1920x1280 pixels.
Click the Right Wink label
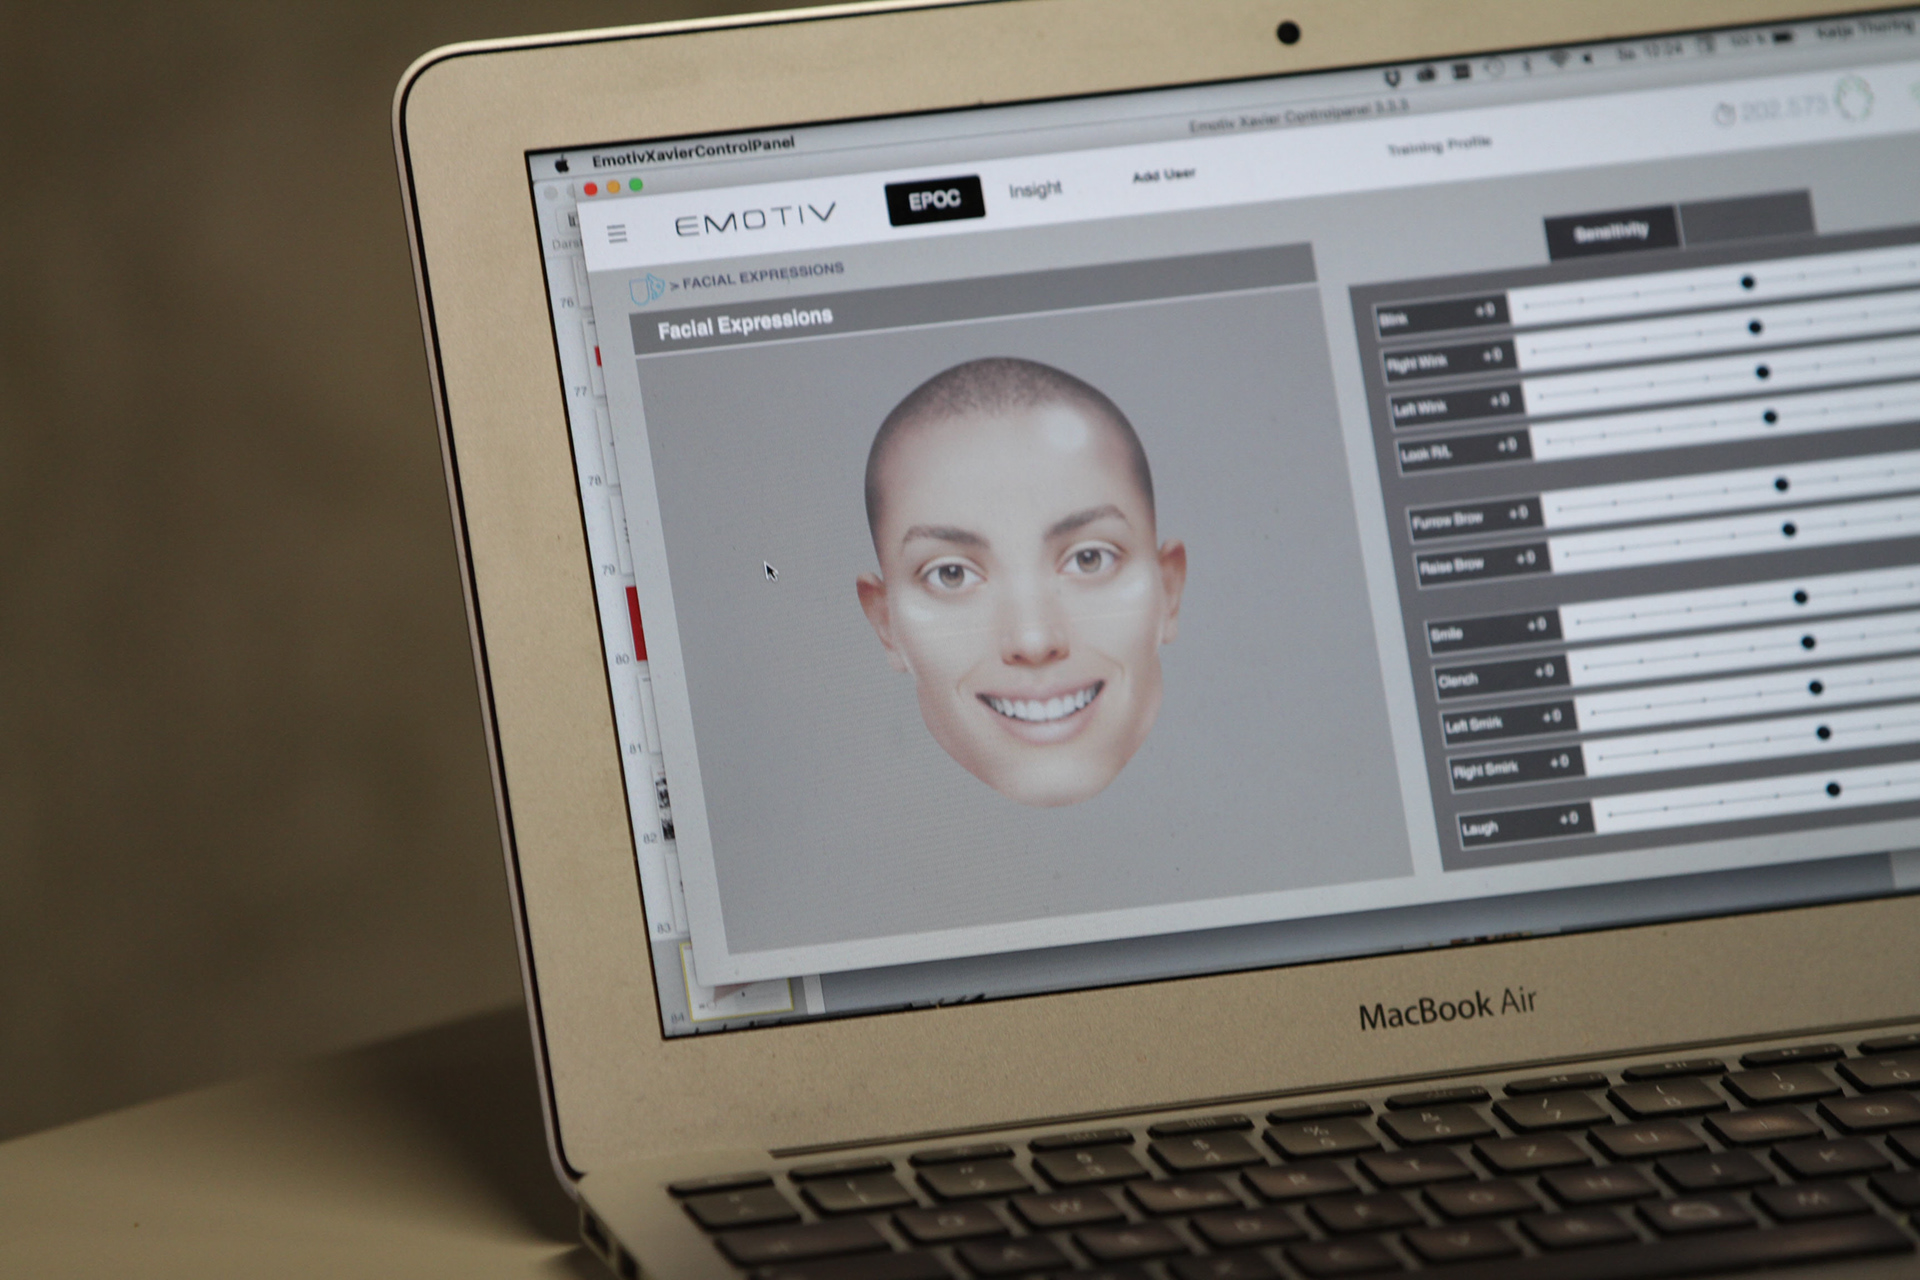pyautogui.click(x=1416, y=364)
